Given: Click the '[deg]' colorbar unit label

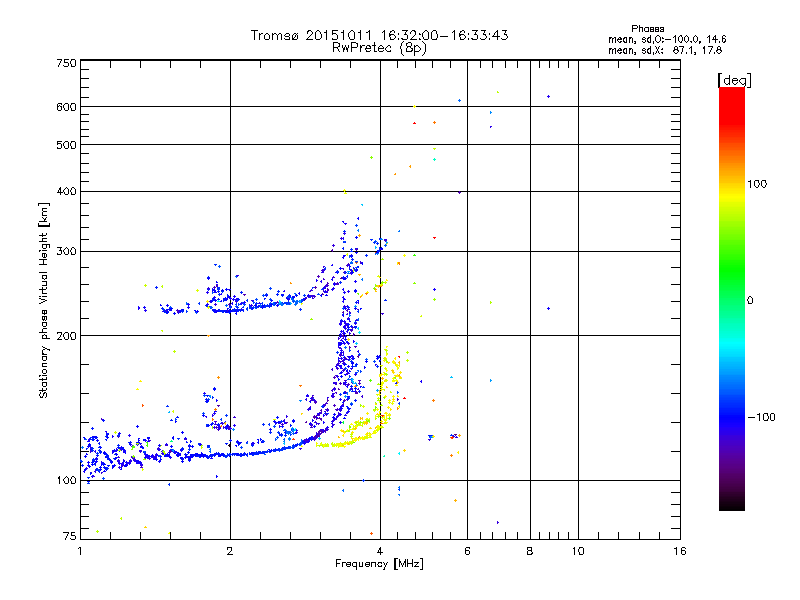Looking at the screenshot, I should tap(734, 80).
